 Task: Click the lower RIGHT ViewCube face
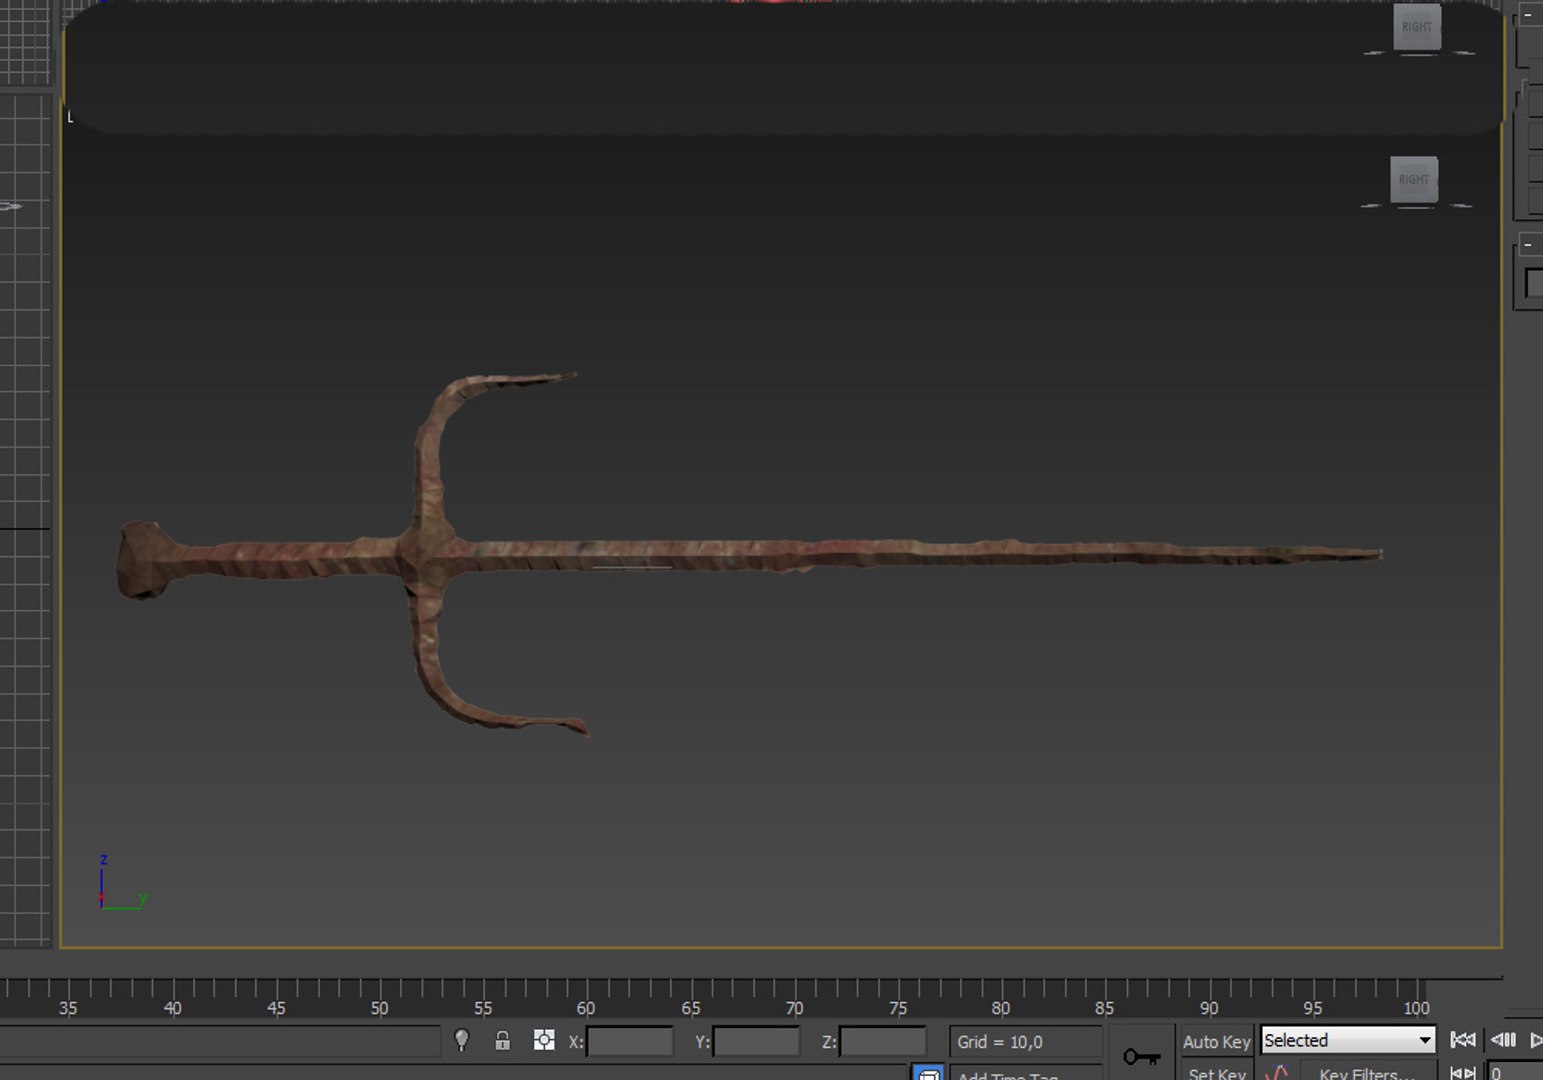pyautogui.click(x=1414, y=180)
